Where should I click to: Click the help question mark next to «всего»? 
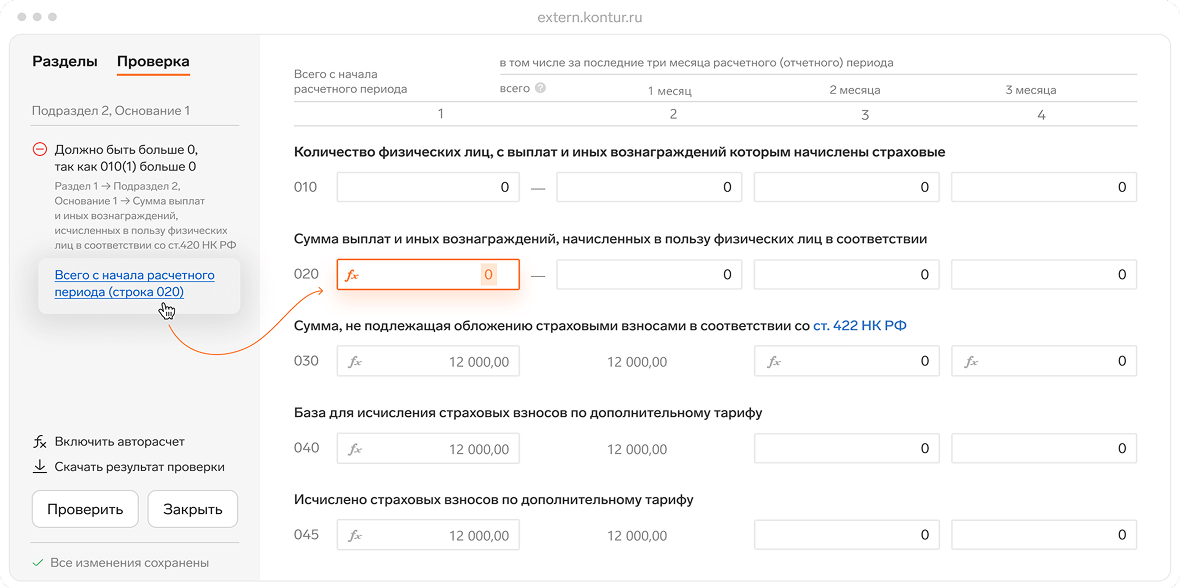tap(540, 89)
